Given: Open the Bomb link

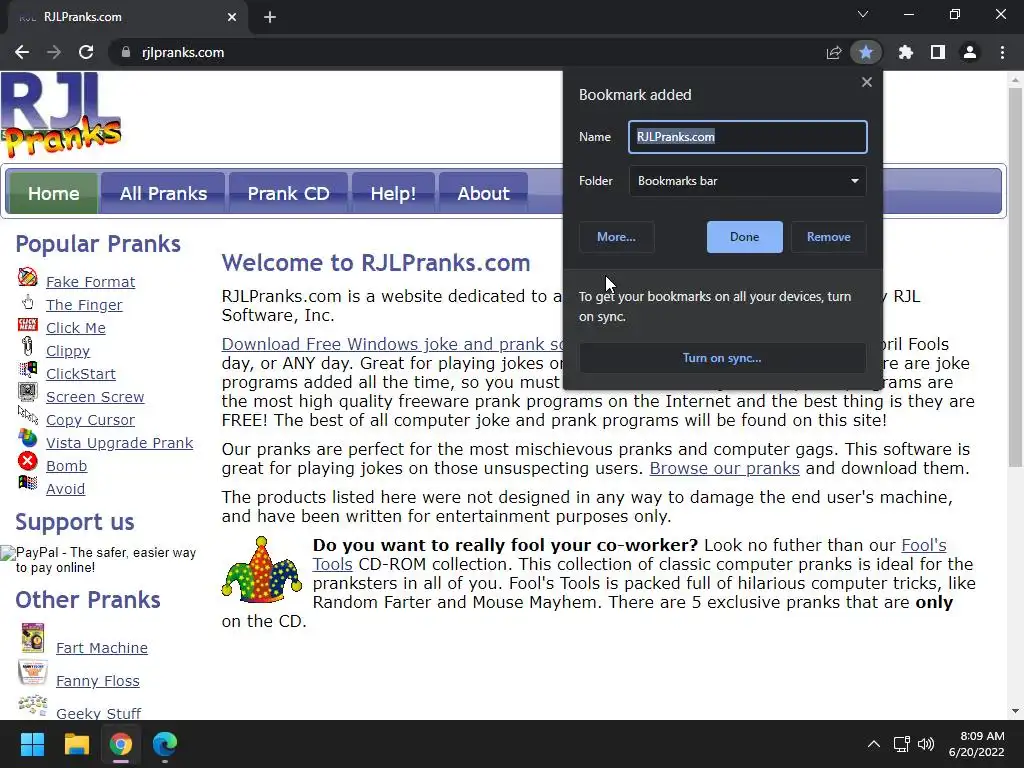Looking at the screenshot, I should [67, 466].
